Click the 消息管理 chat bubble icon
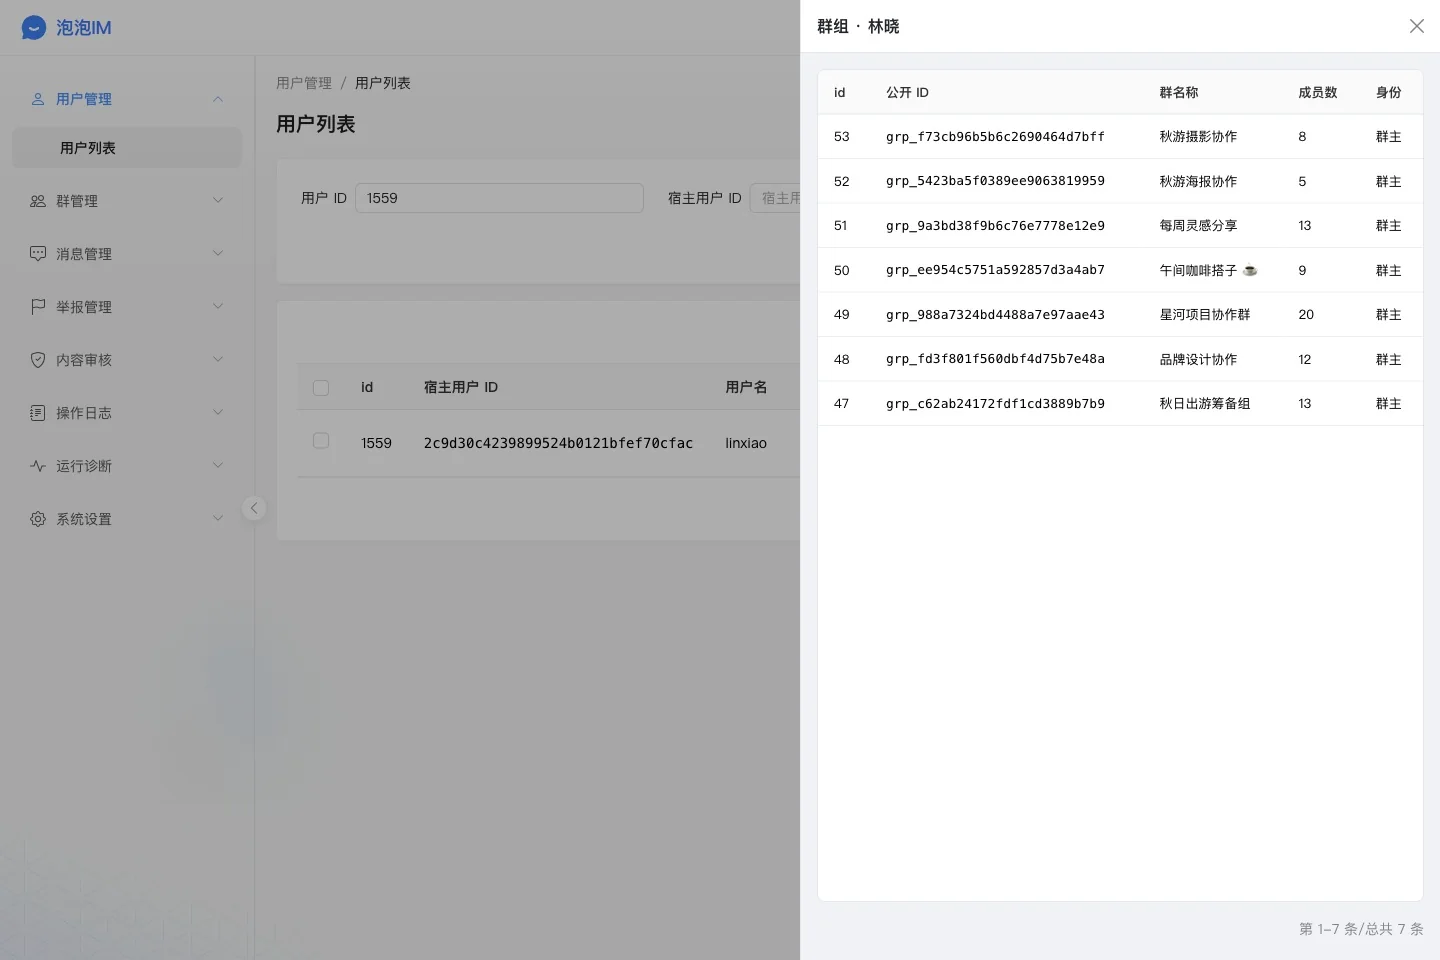The image size is (1440, 960). (38, 254)
